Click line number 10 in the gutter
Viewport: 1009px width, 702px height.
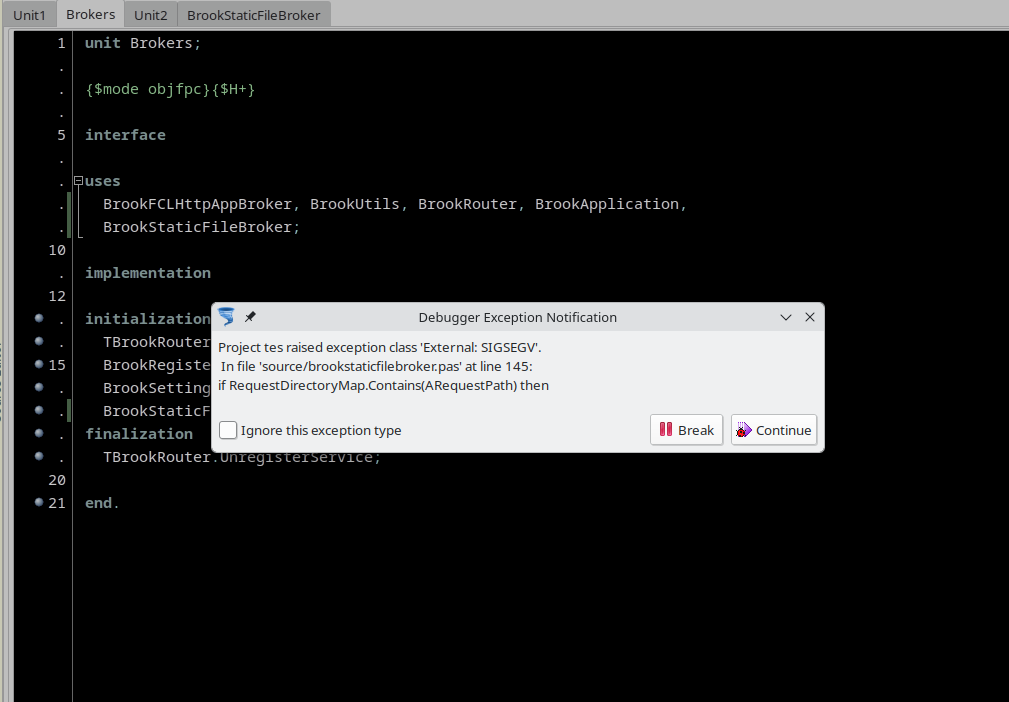click(58, 250)
